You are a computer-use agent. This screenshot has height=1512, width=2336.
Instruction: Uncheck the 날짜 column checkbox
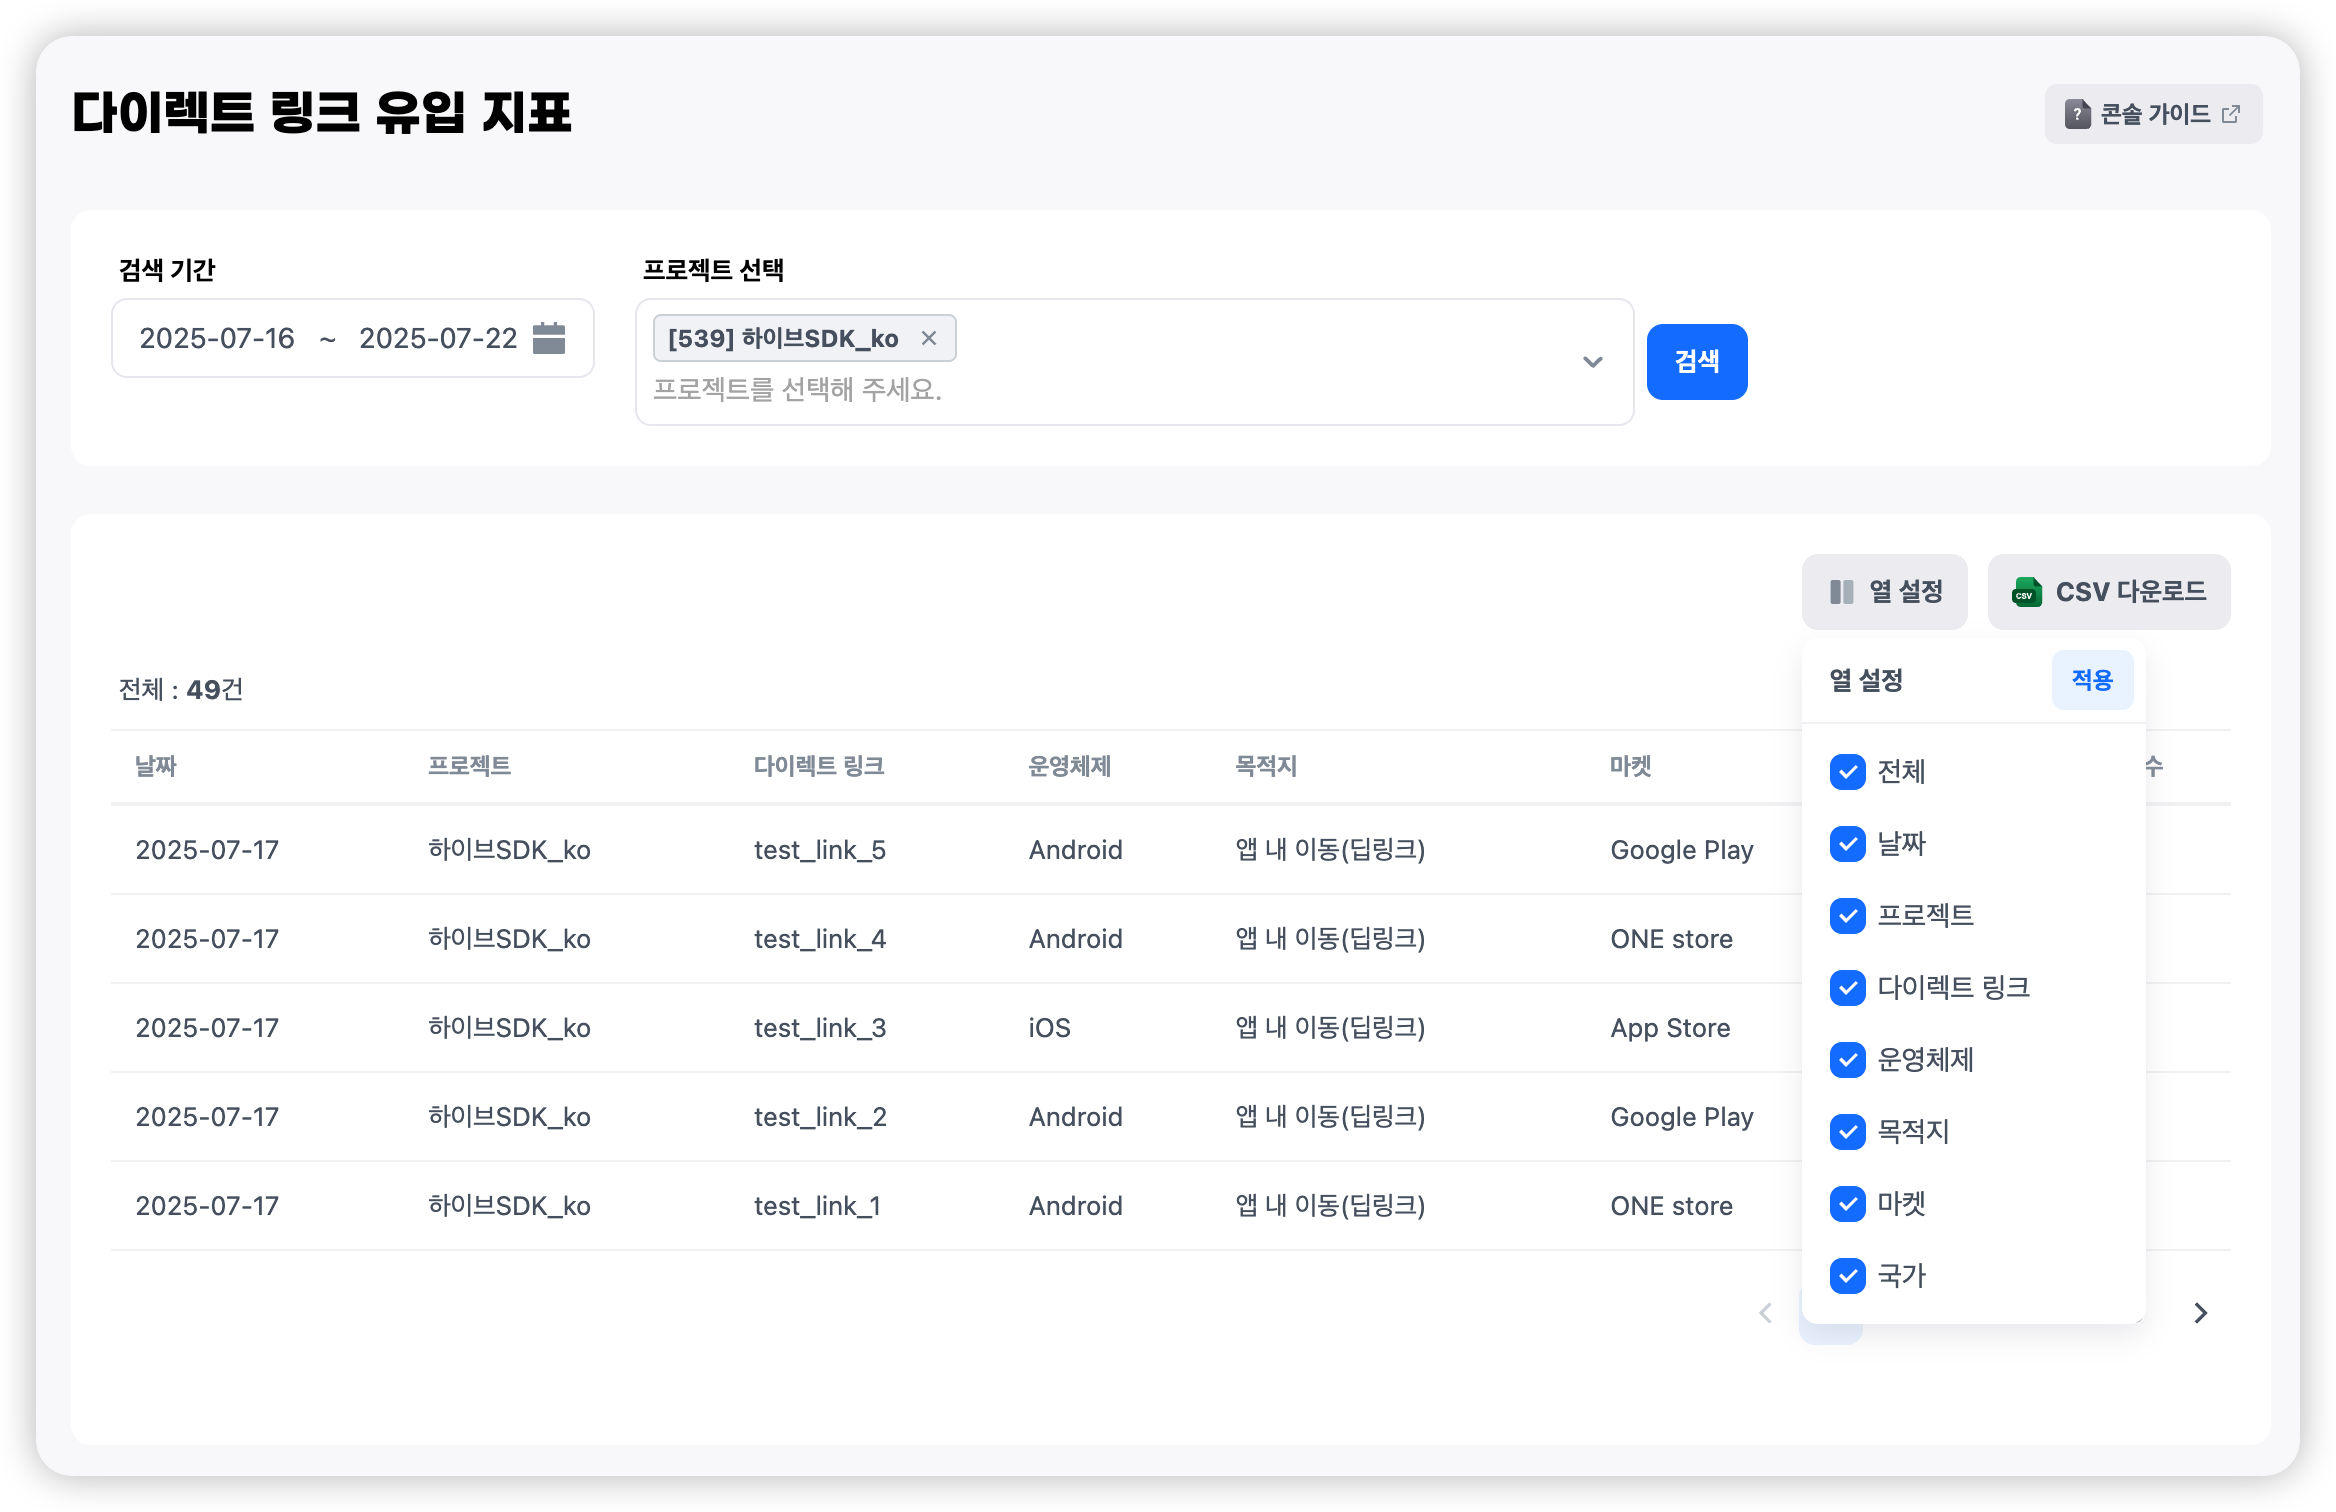coord(1847,844)
